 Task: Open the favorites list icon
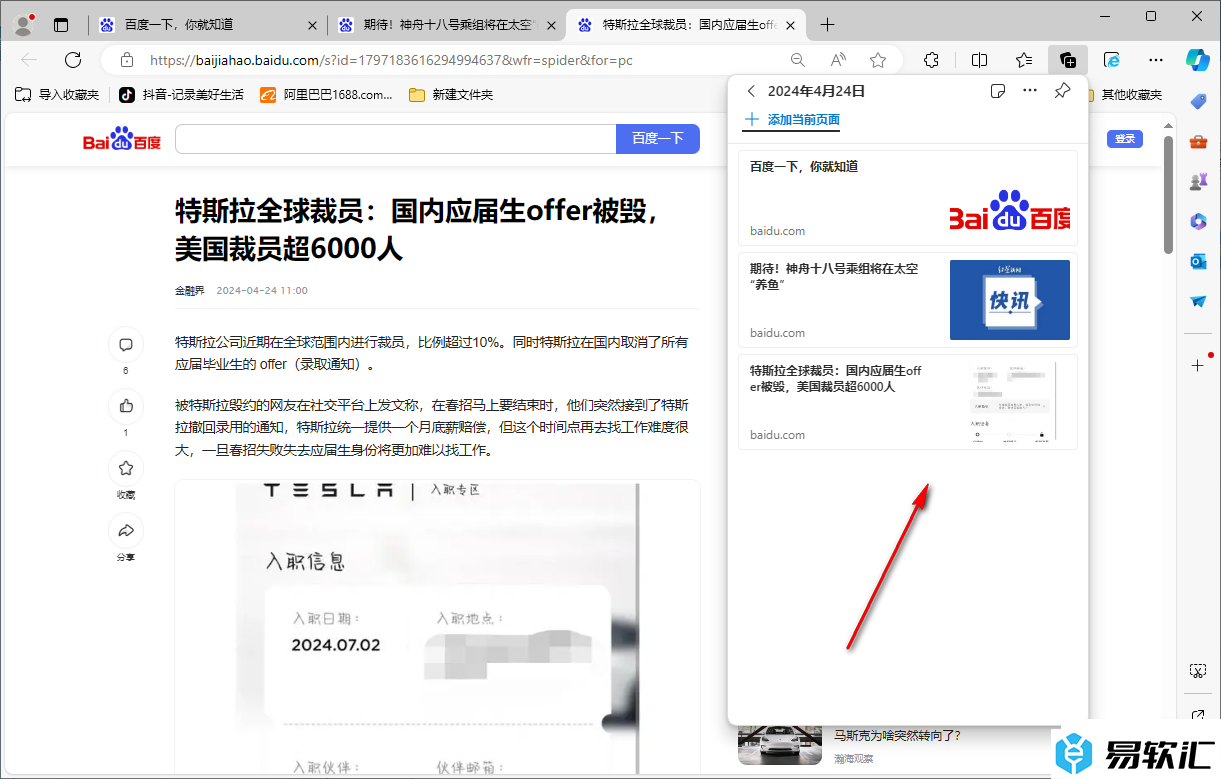pos(1024,60)
